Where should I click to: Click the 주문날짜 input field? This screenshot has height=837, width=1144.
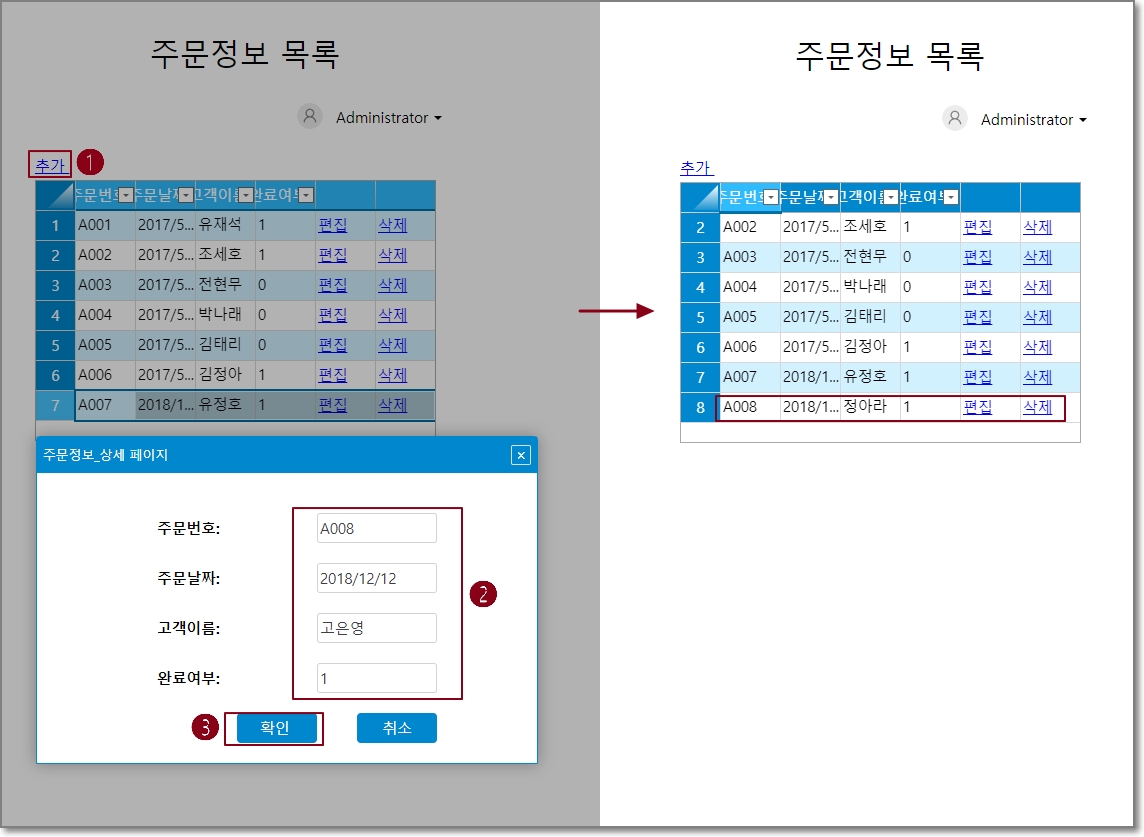click(x=377, y=578)
